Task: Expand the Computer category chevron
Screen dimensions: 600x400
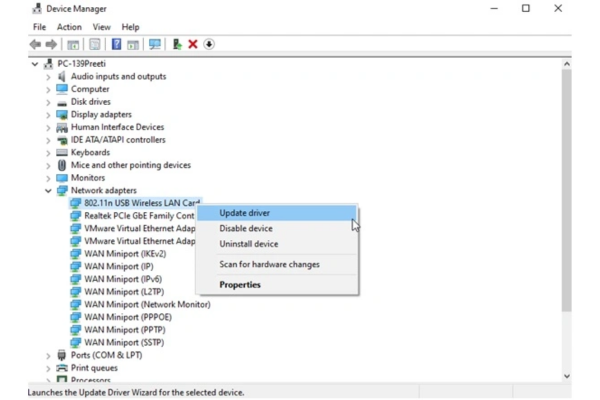Action: pyautogui.click(x=48, y=90)
